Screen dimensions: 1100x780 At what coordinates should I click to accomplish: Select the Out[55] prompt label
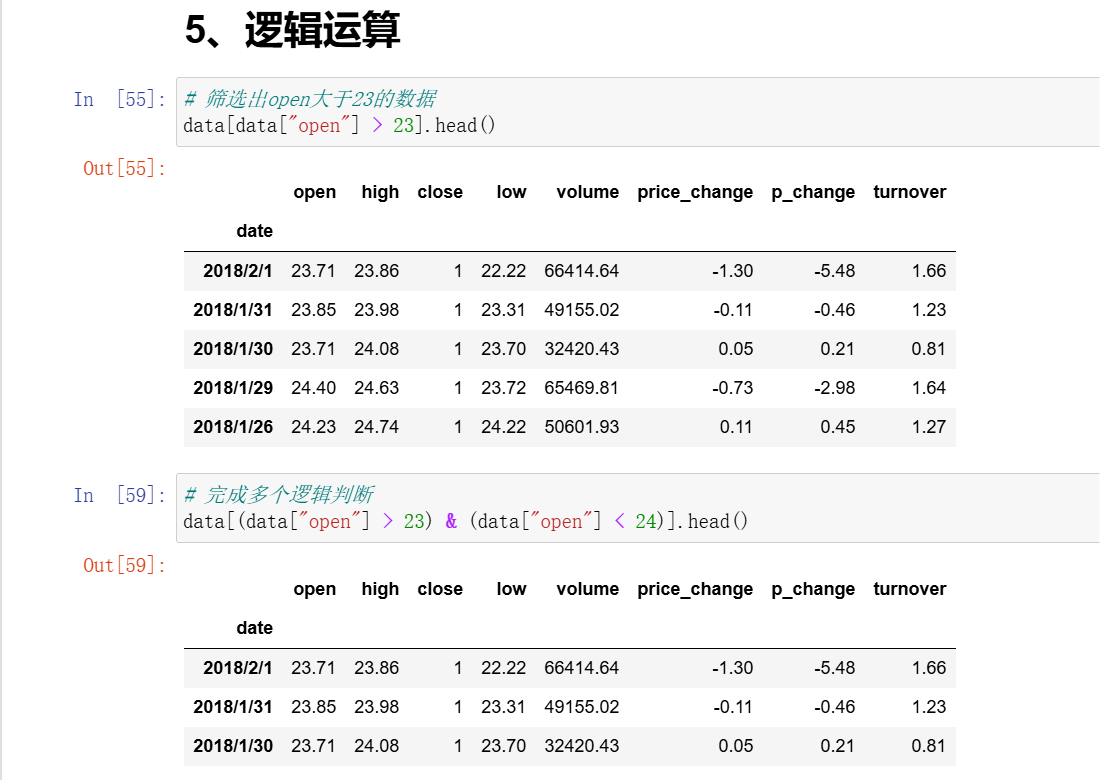[125, 168]
